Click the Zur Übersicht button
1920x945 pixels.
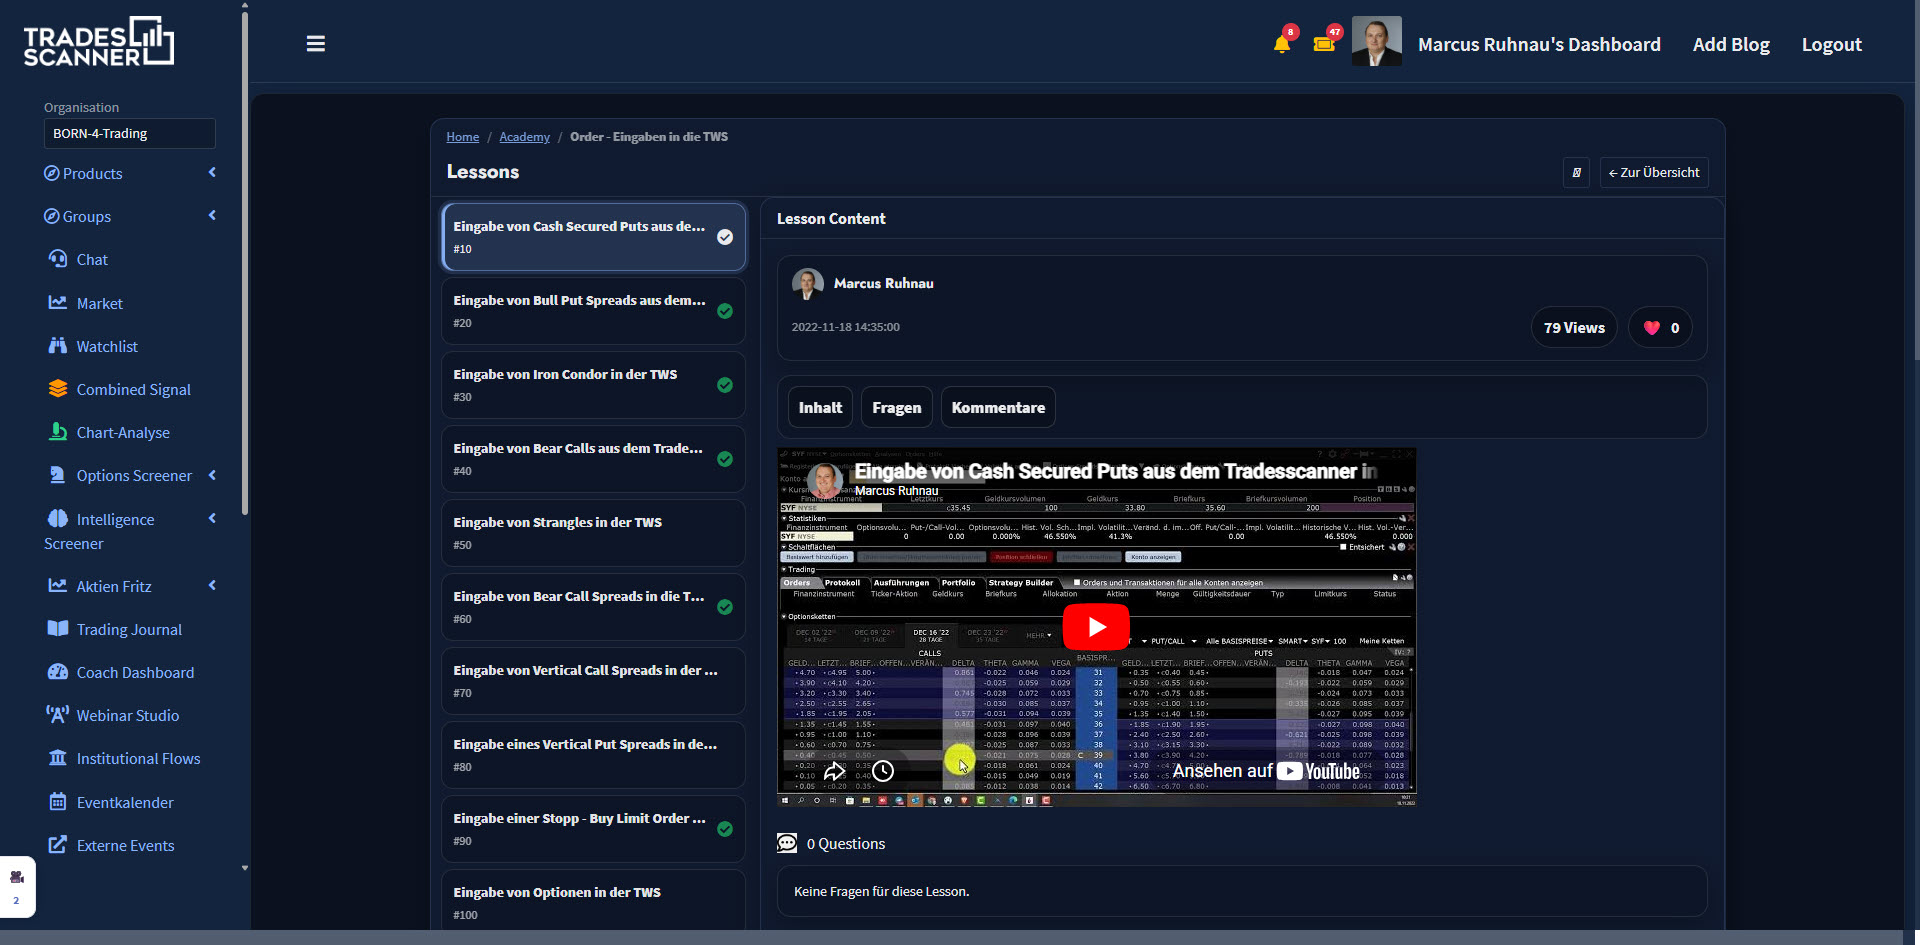coord(1654,173)
